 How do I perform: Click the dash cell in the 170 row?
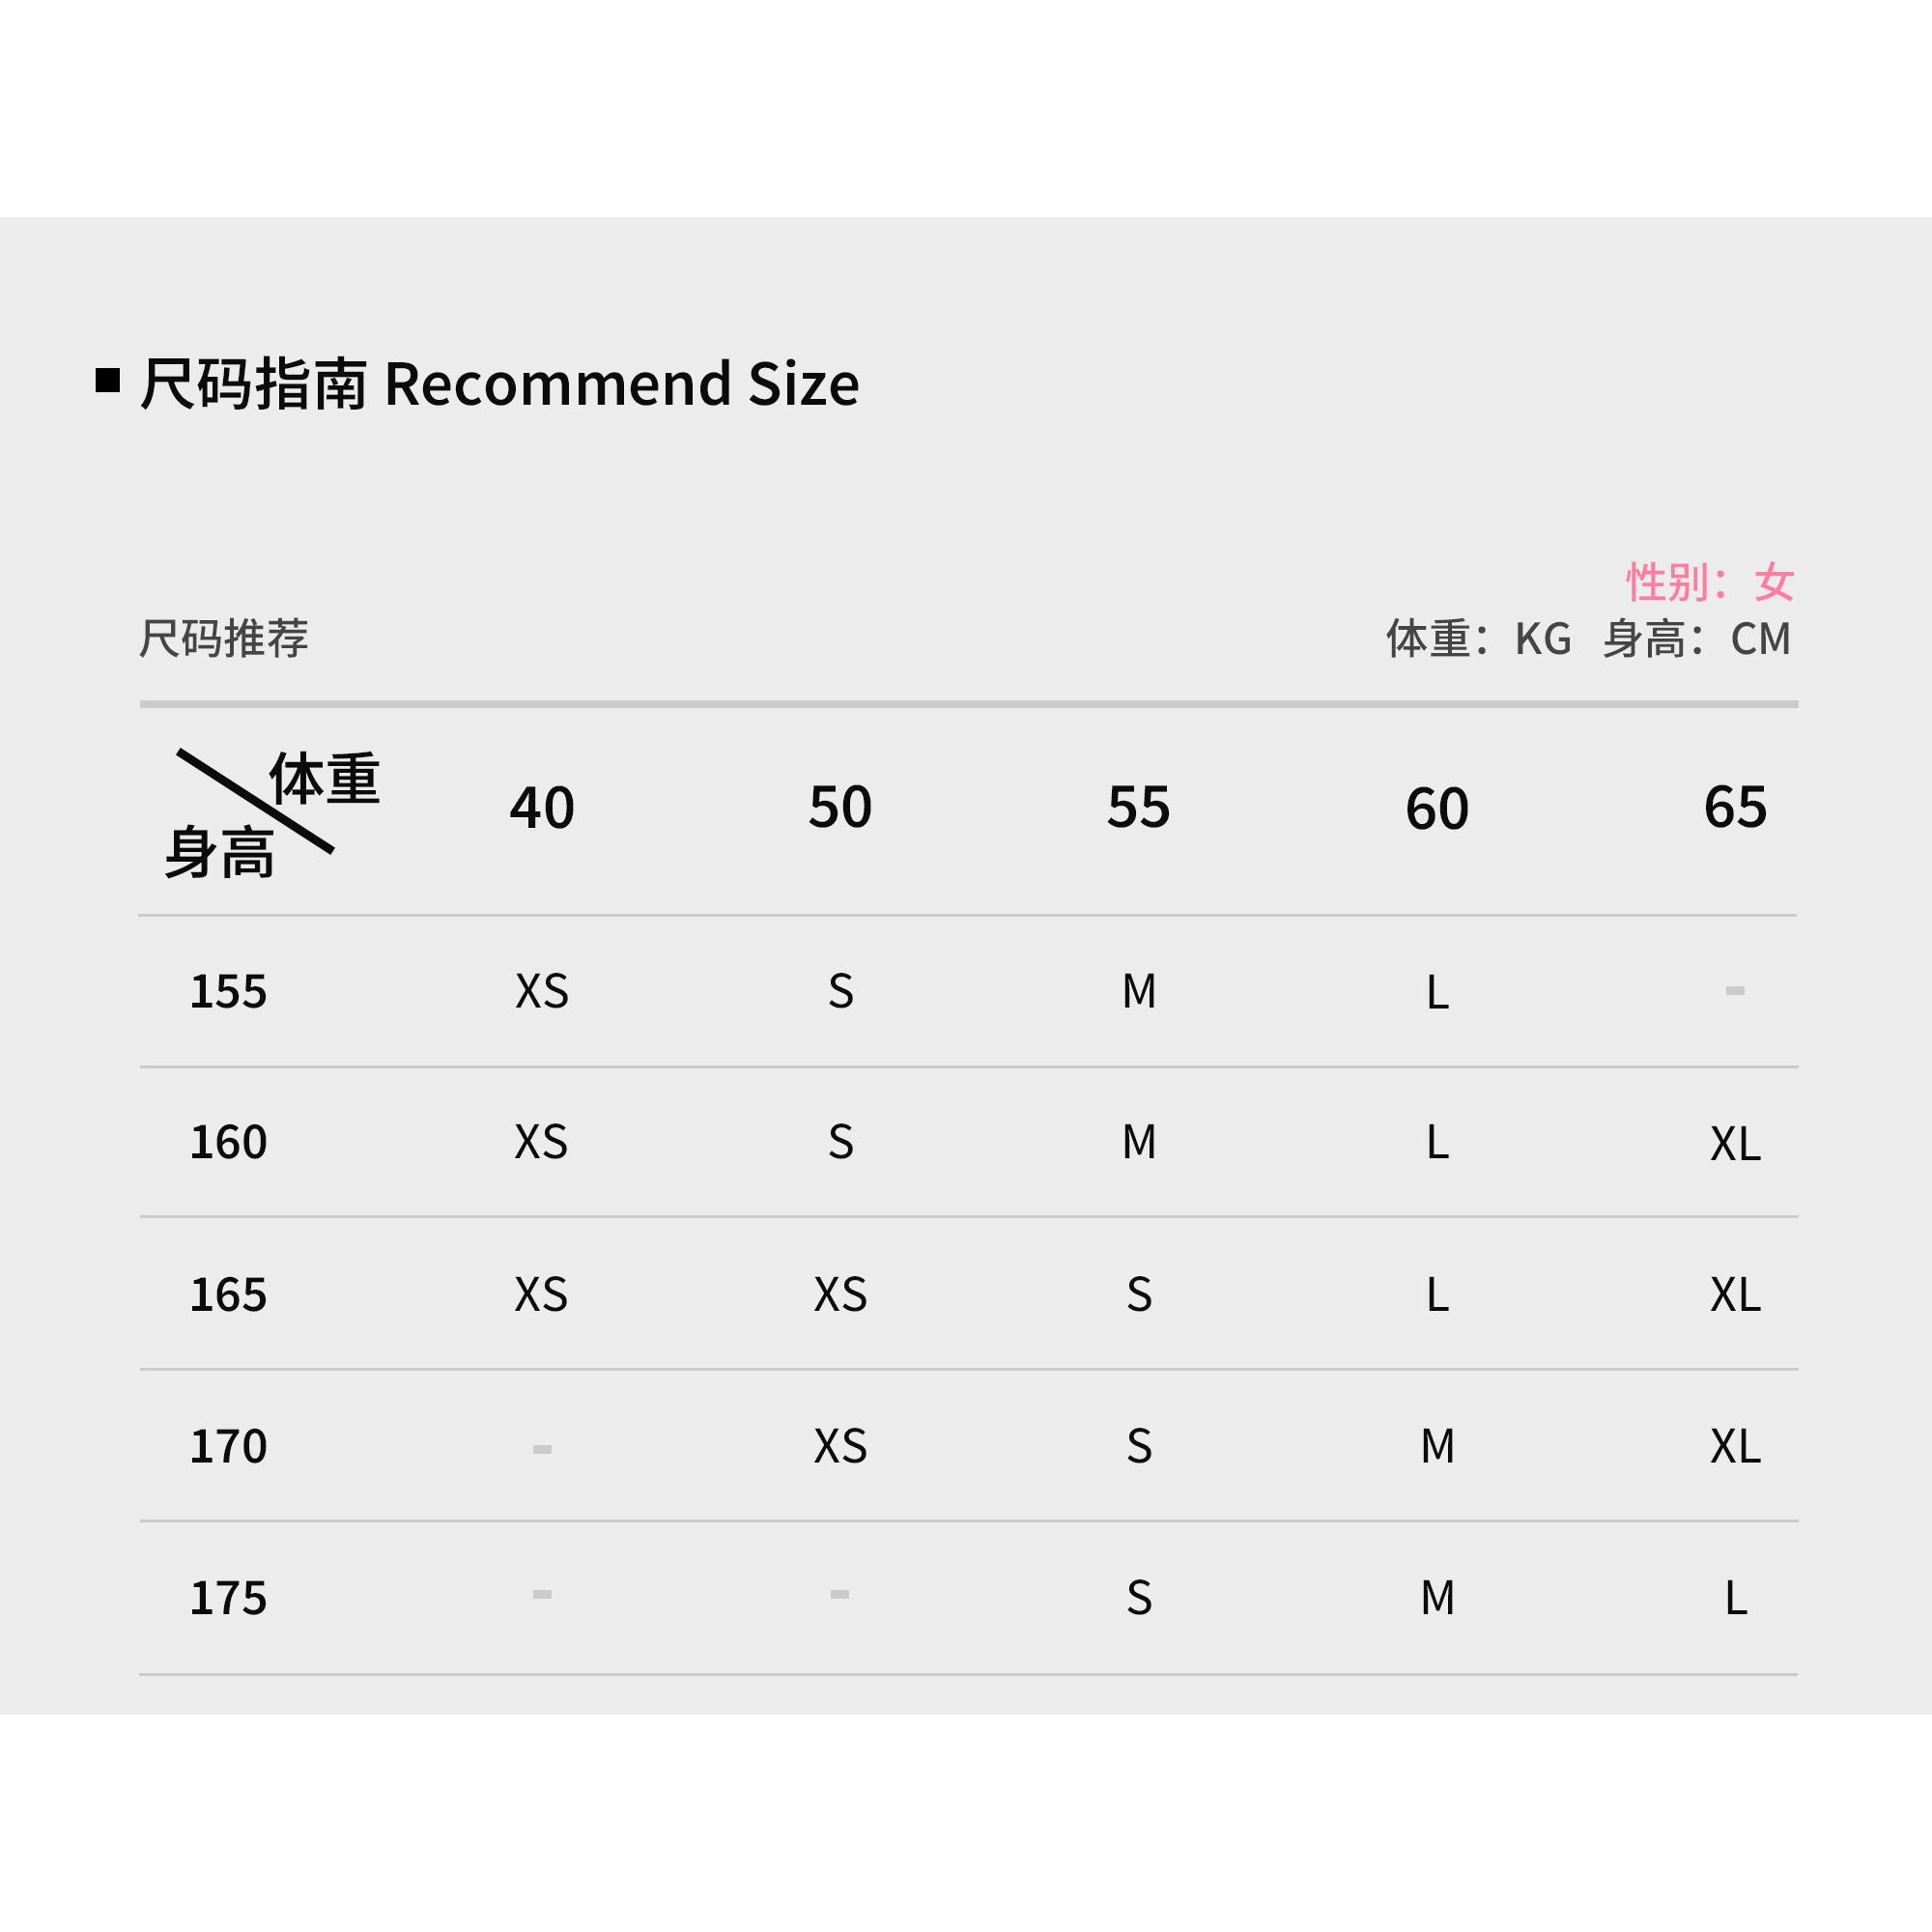click(x=542, y=1449)
